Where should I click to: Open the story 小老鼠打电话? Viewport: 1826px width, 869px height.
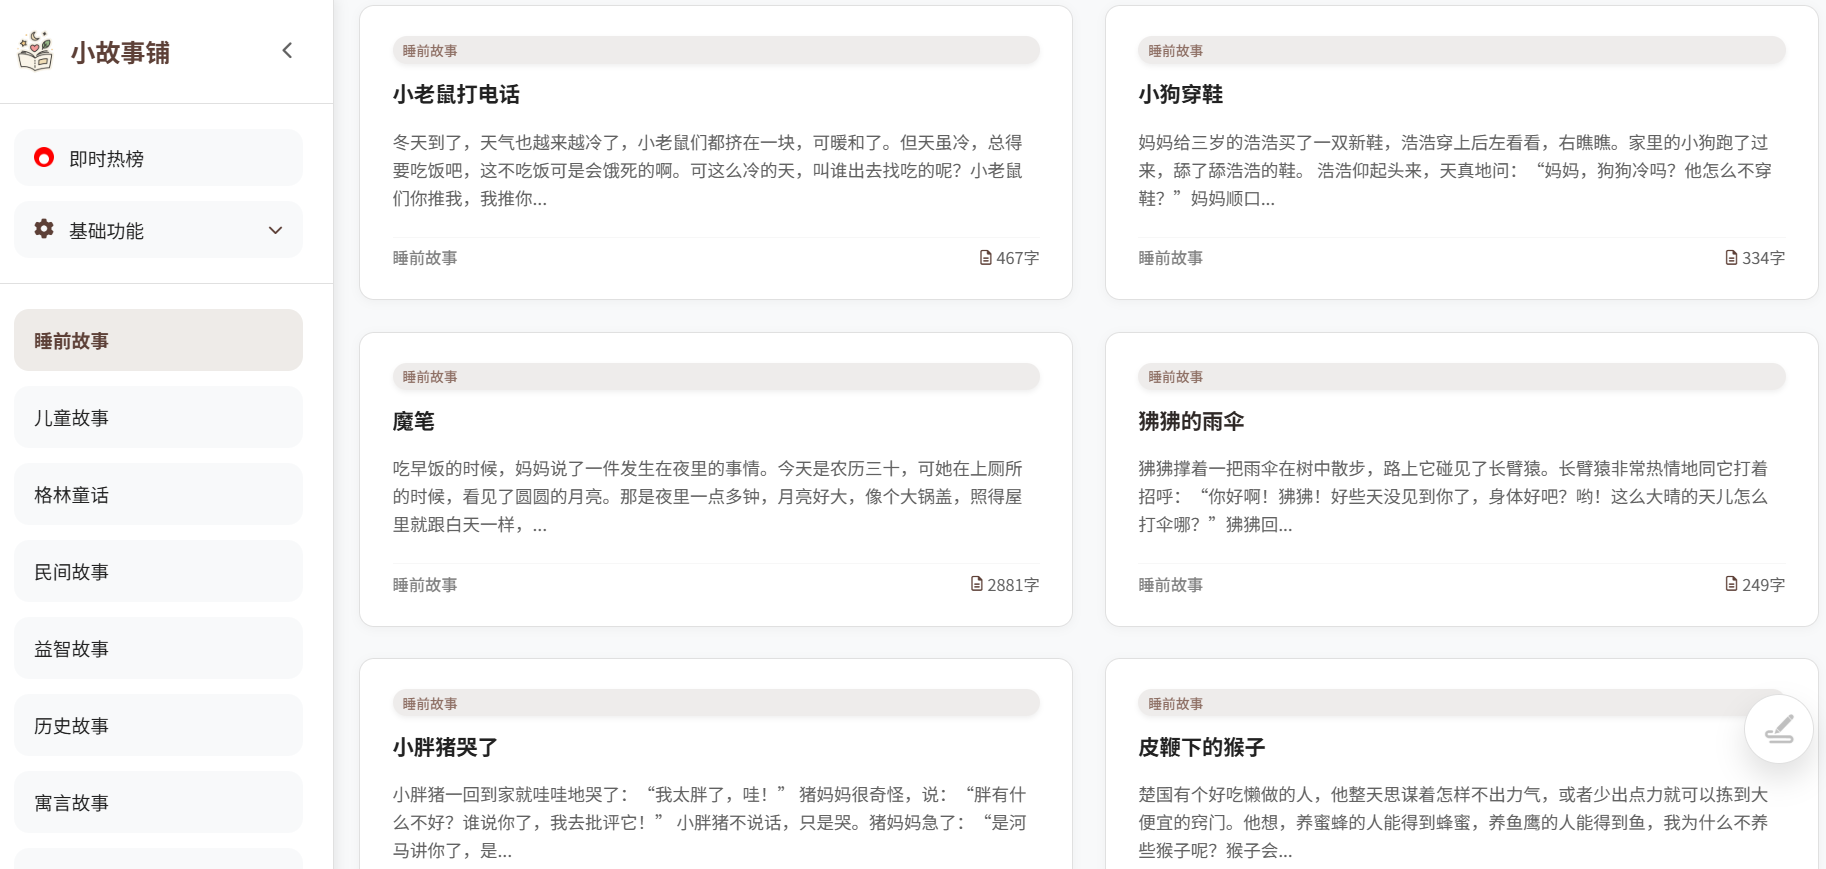456,94
